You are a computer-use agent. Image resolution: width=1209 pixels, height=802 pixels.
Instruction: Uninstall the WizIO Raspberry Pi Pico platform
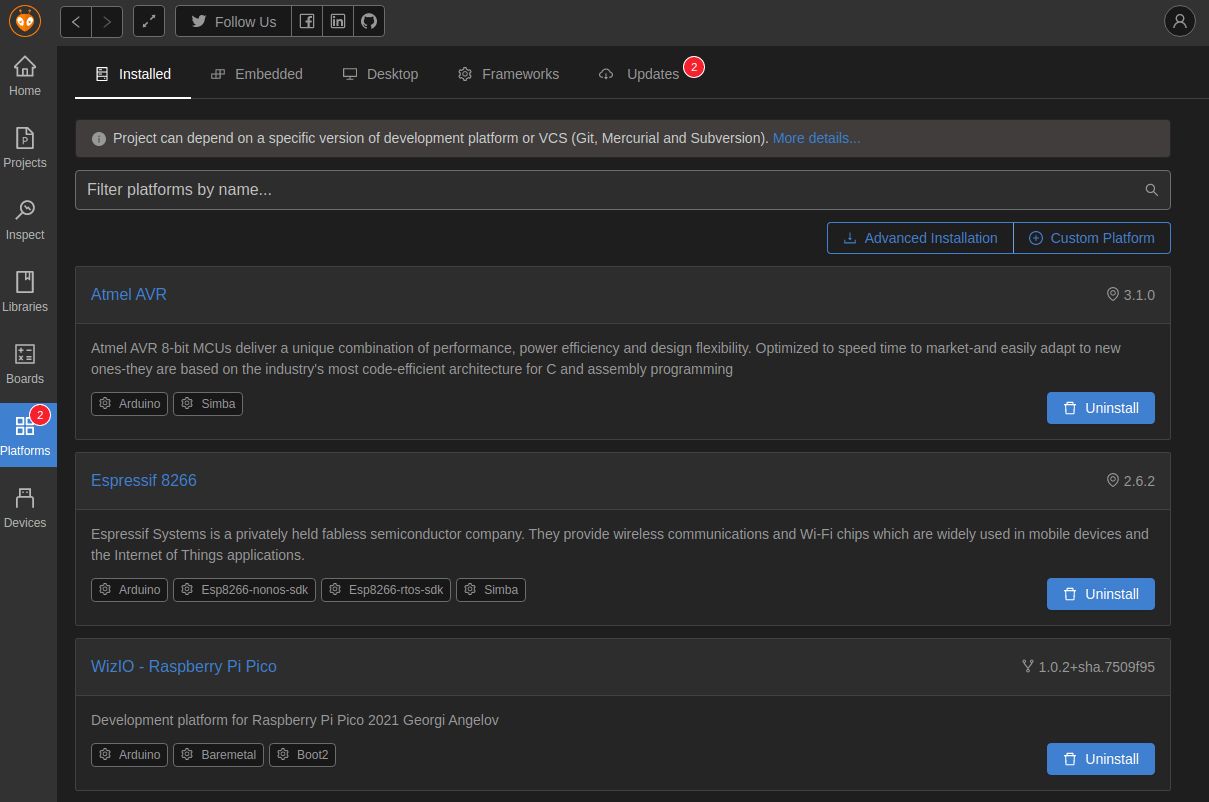[x=1101, y=759]
